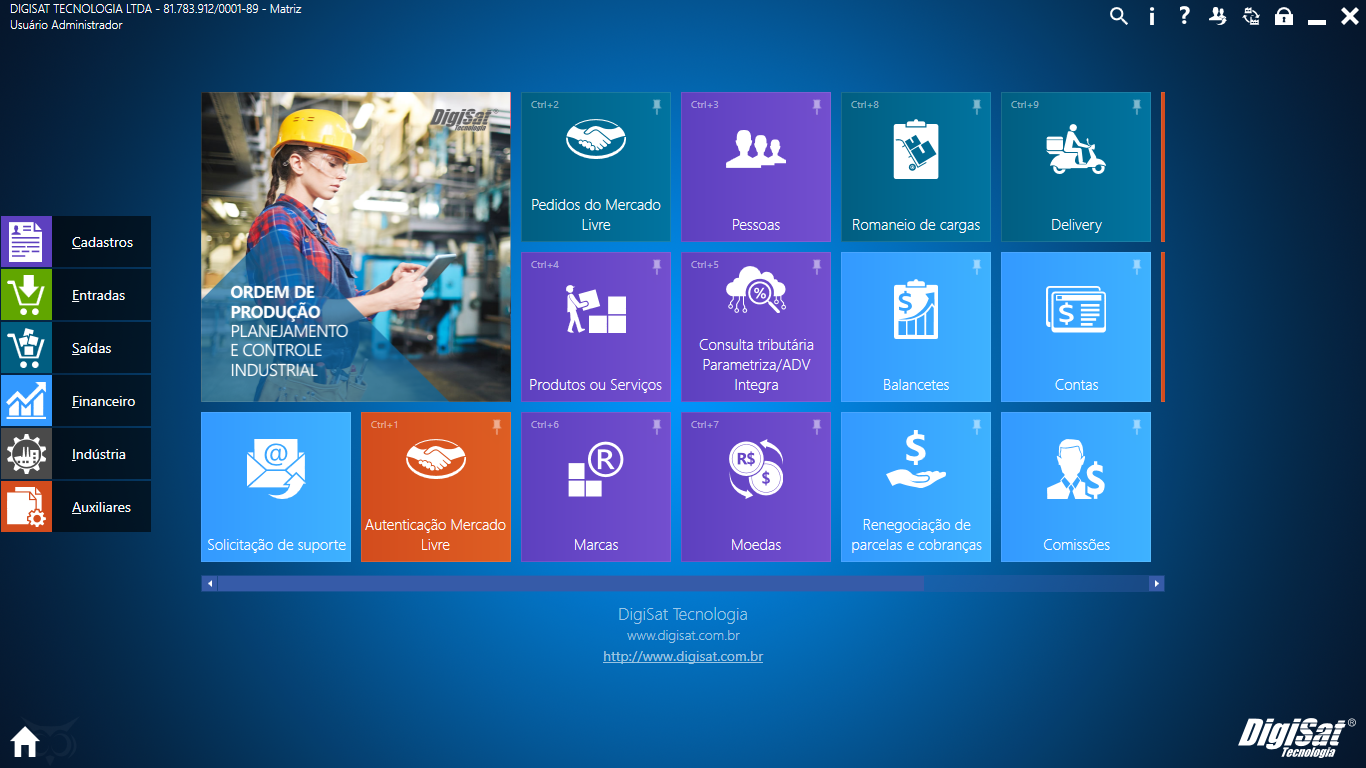Viewport: 1366px width, 768px height.
Task: Open the Pedidos do Mercado Livre tile
Action: pyautogui.click(x=596, y=167)
